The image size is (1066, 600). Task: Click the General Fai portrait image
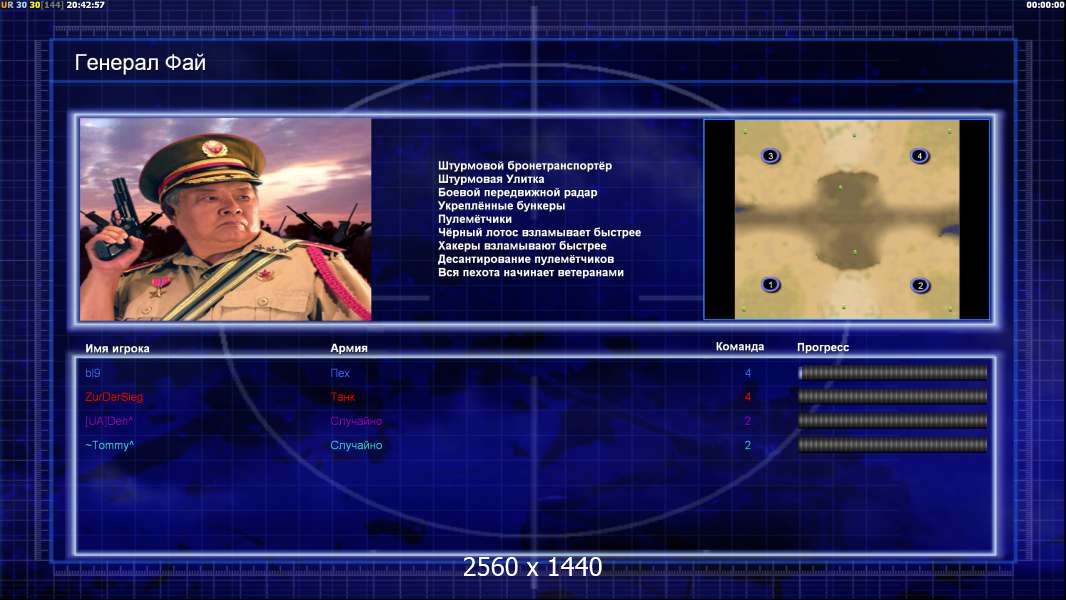(226, 219)
